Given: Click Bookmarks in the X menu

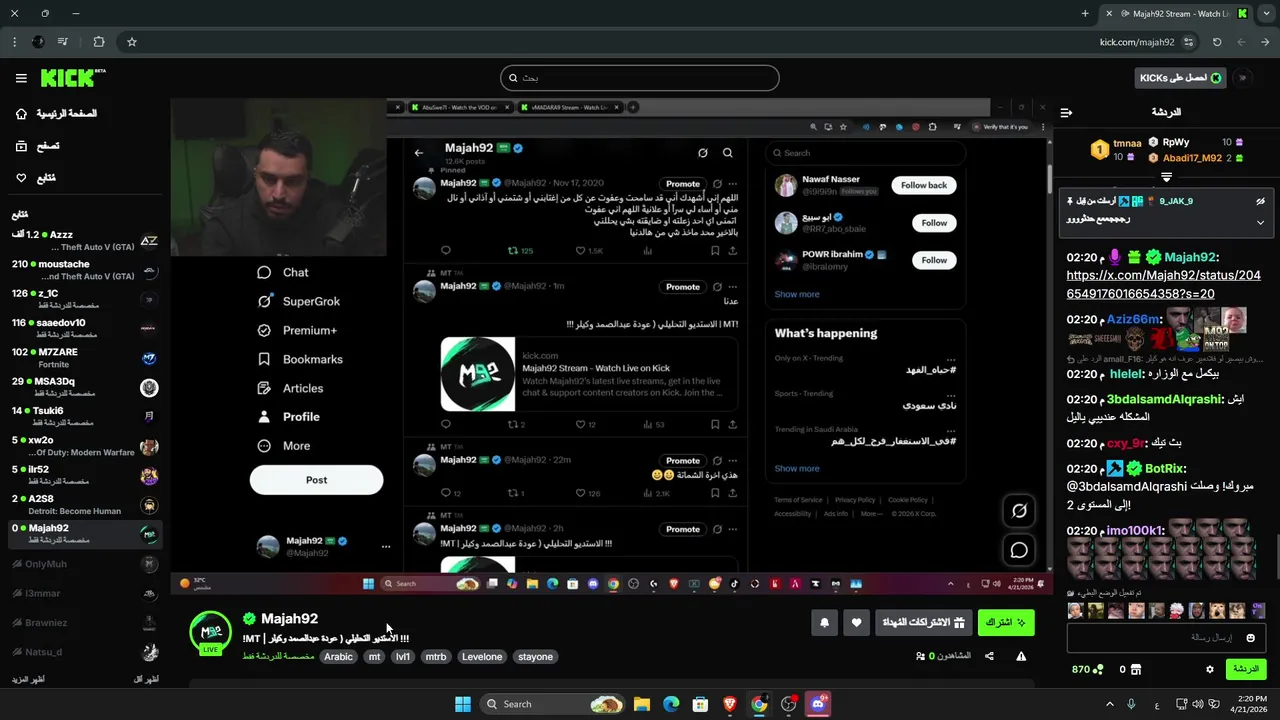Looking at the screenshot, I should [300, 359].
